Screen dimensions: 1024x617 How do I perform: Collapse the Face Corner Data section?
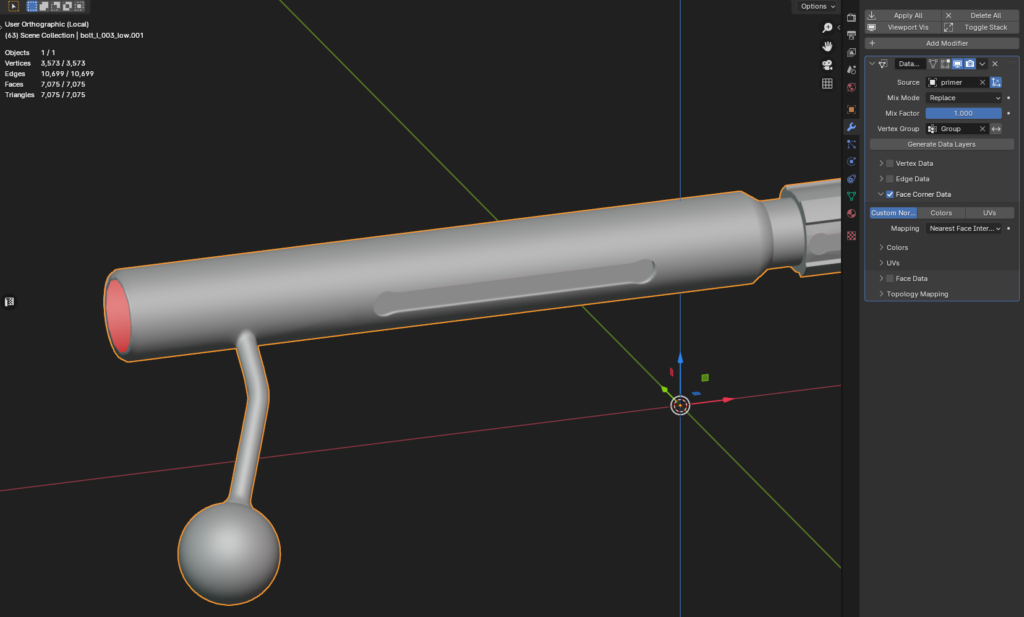881,195
